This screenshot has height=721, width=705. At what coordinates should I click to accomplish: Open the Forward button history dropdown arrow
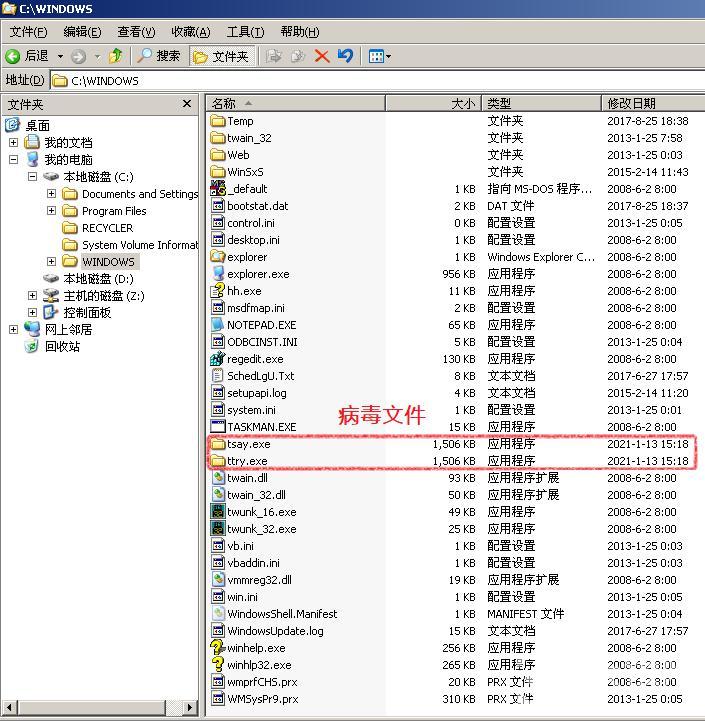point(97,57)
